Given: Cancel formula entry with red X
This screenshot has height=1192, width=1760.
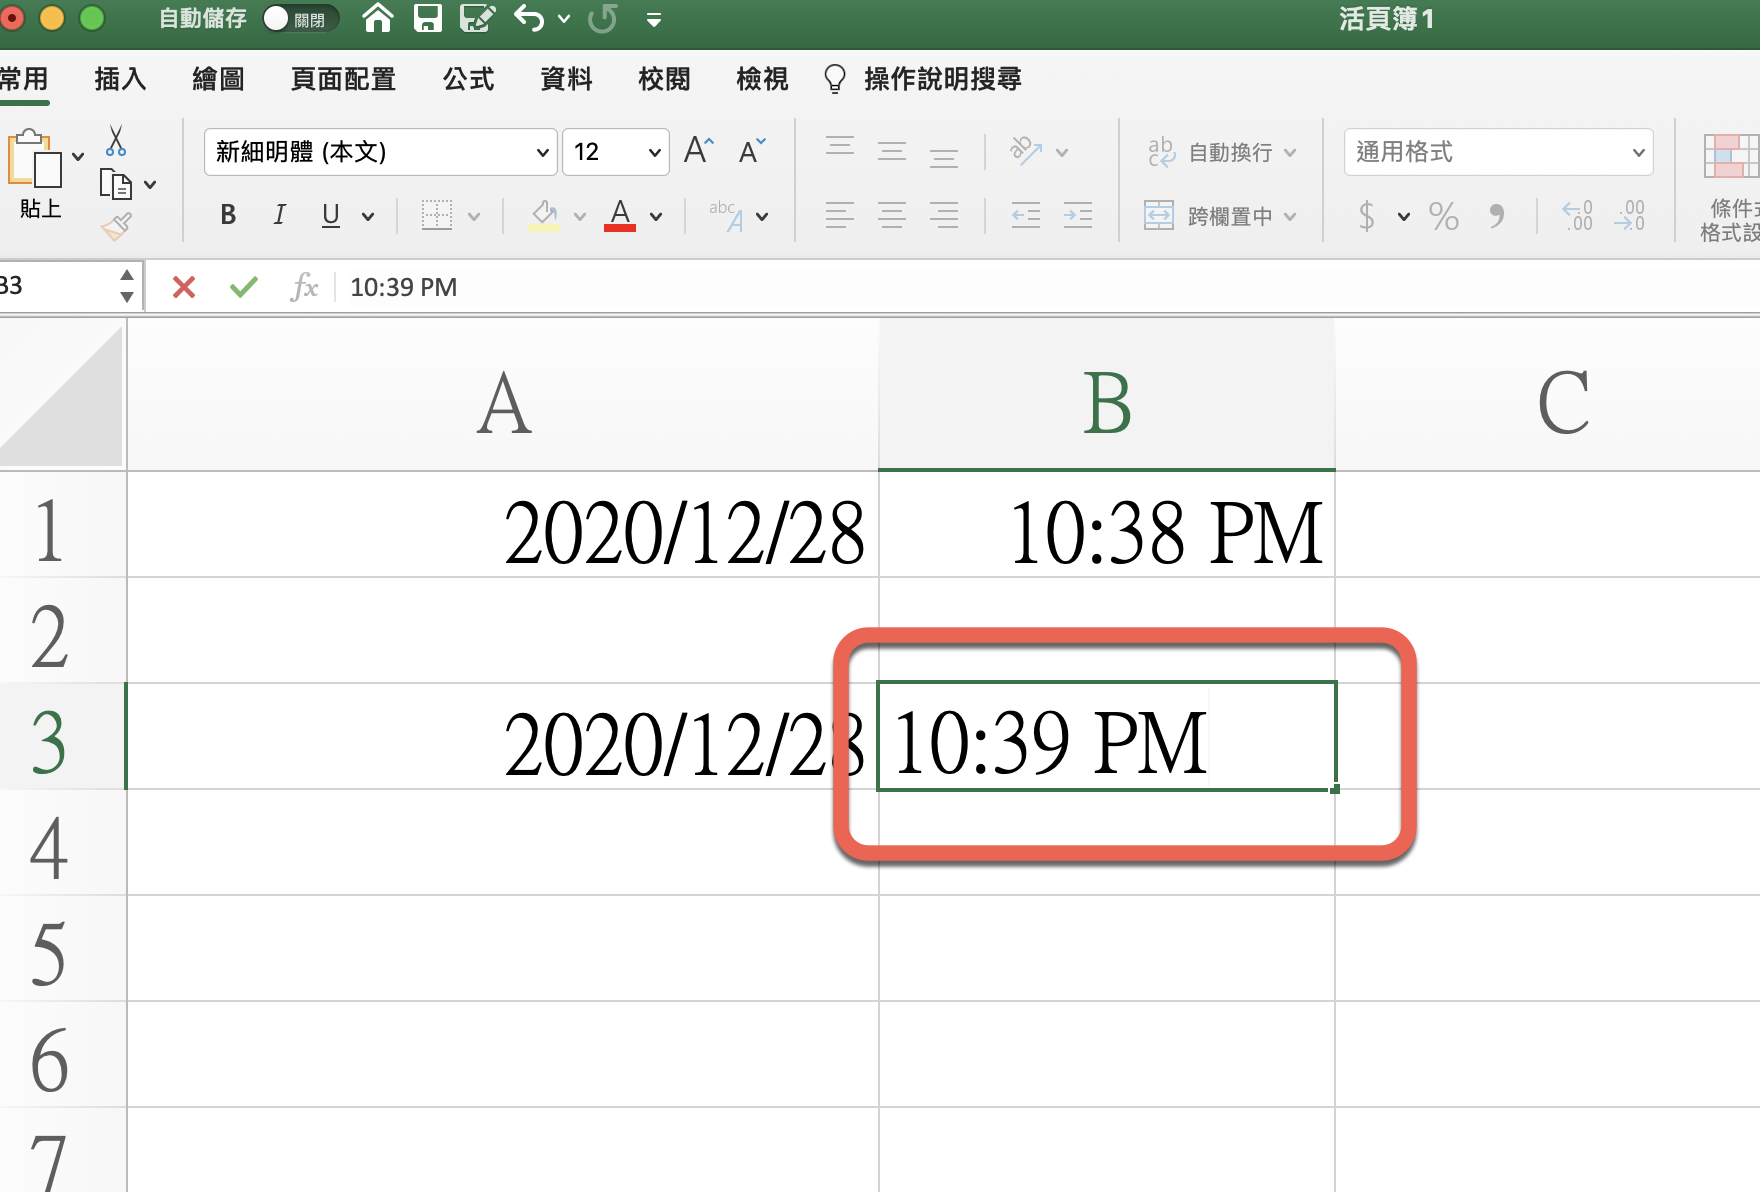Looking at the screenshot, I should click(x=184, y=288).
